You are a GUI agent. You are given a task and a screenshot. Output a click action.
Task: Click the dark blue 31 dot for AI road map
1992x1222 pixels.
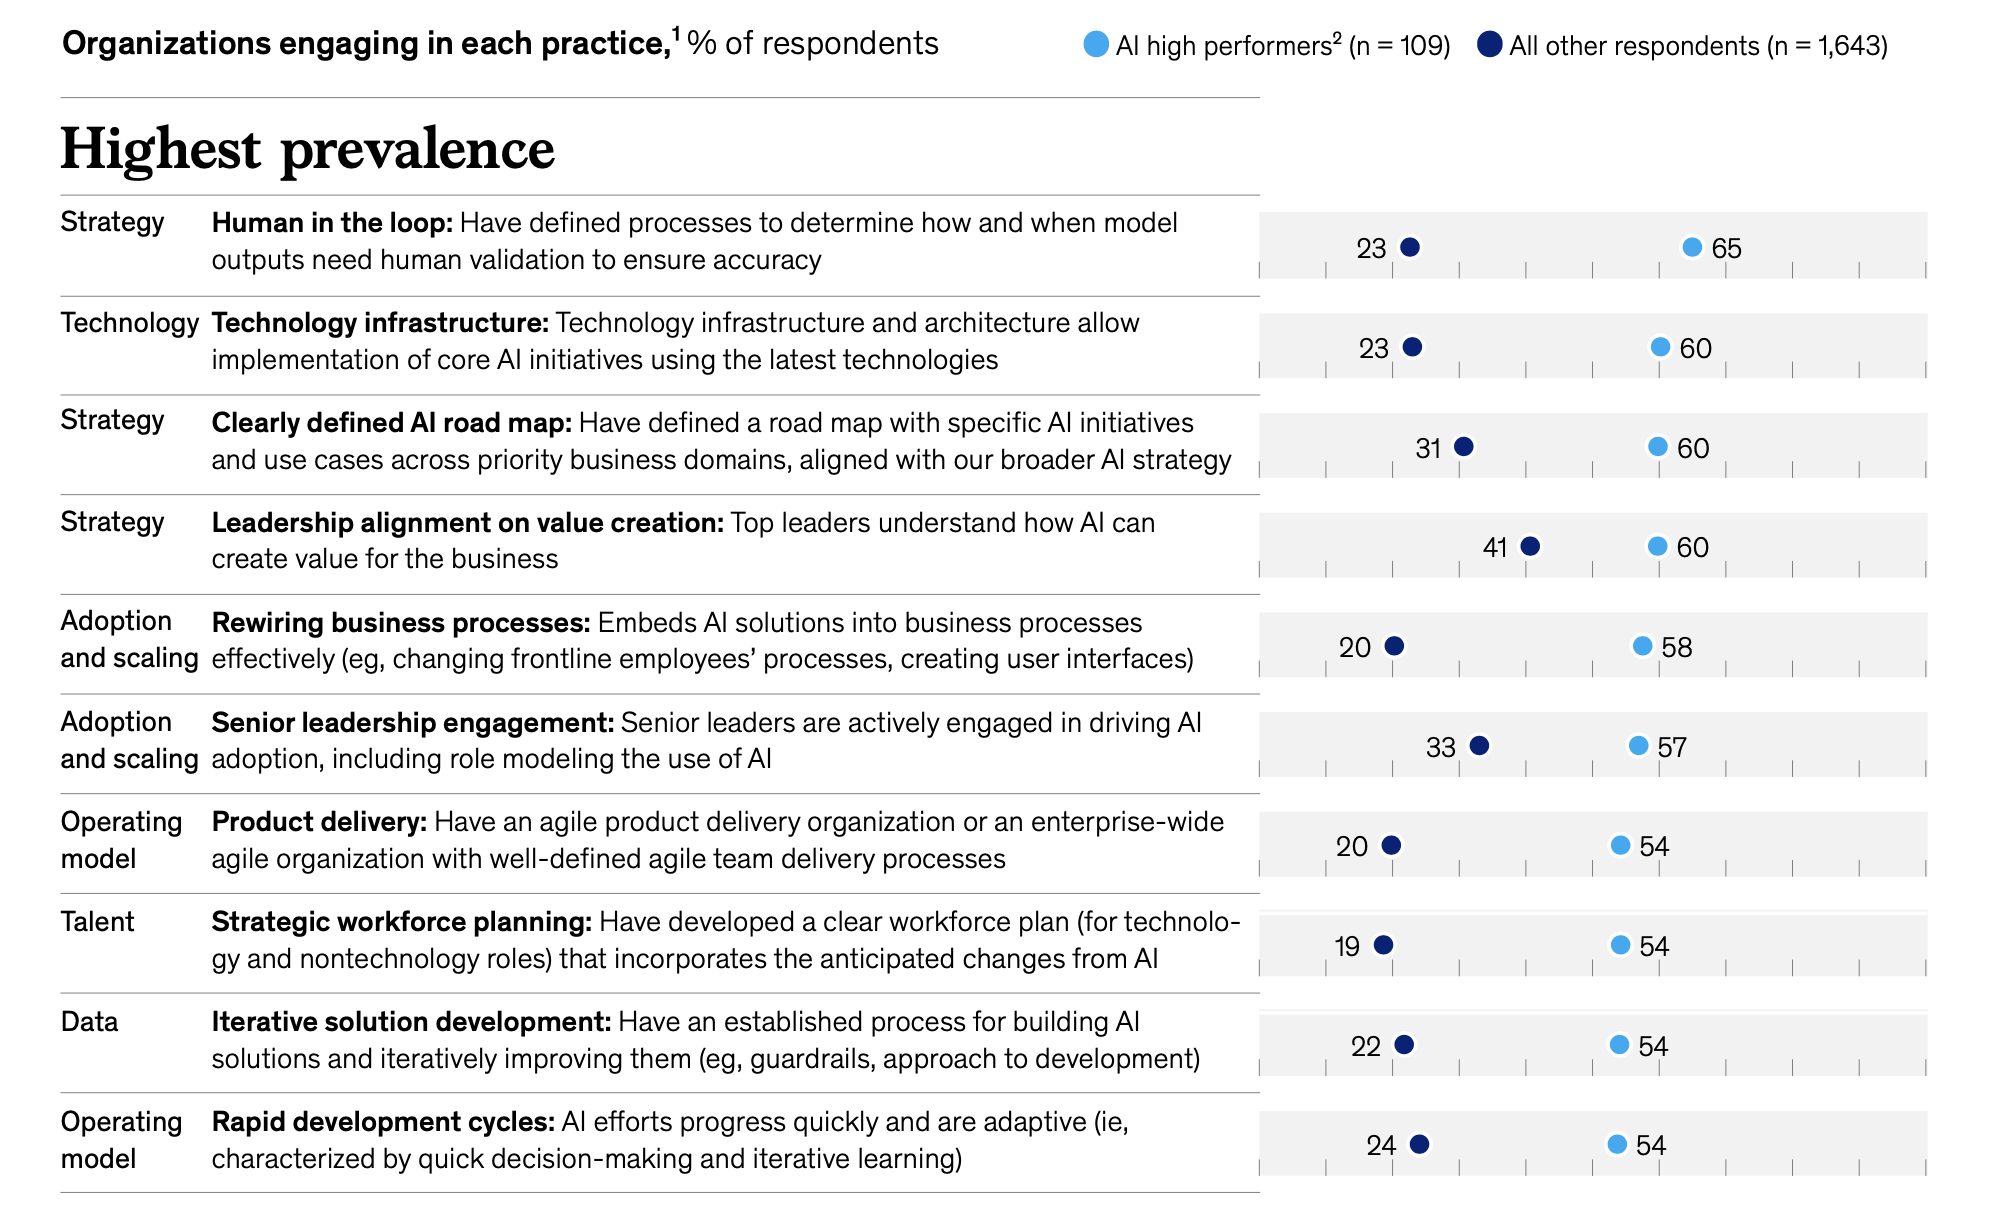(1463, 447)
